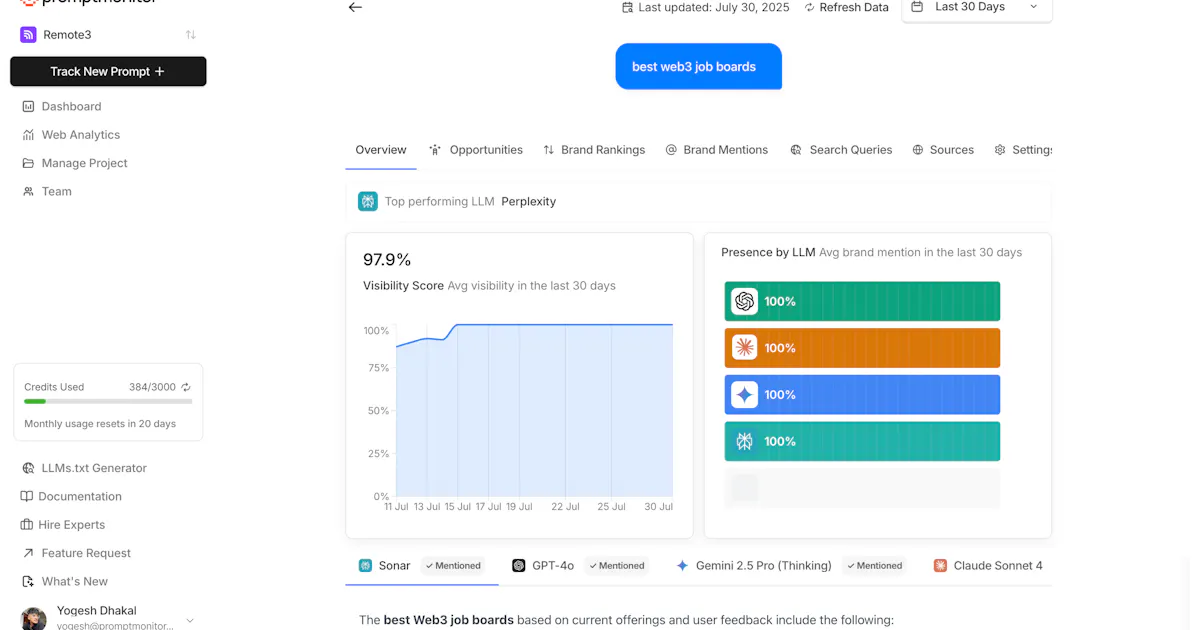Open Hire Experts link
1200x630 pixels.
(71, 525)
